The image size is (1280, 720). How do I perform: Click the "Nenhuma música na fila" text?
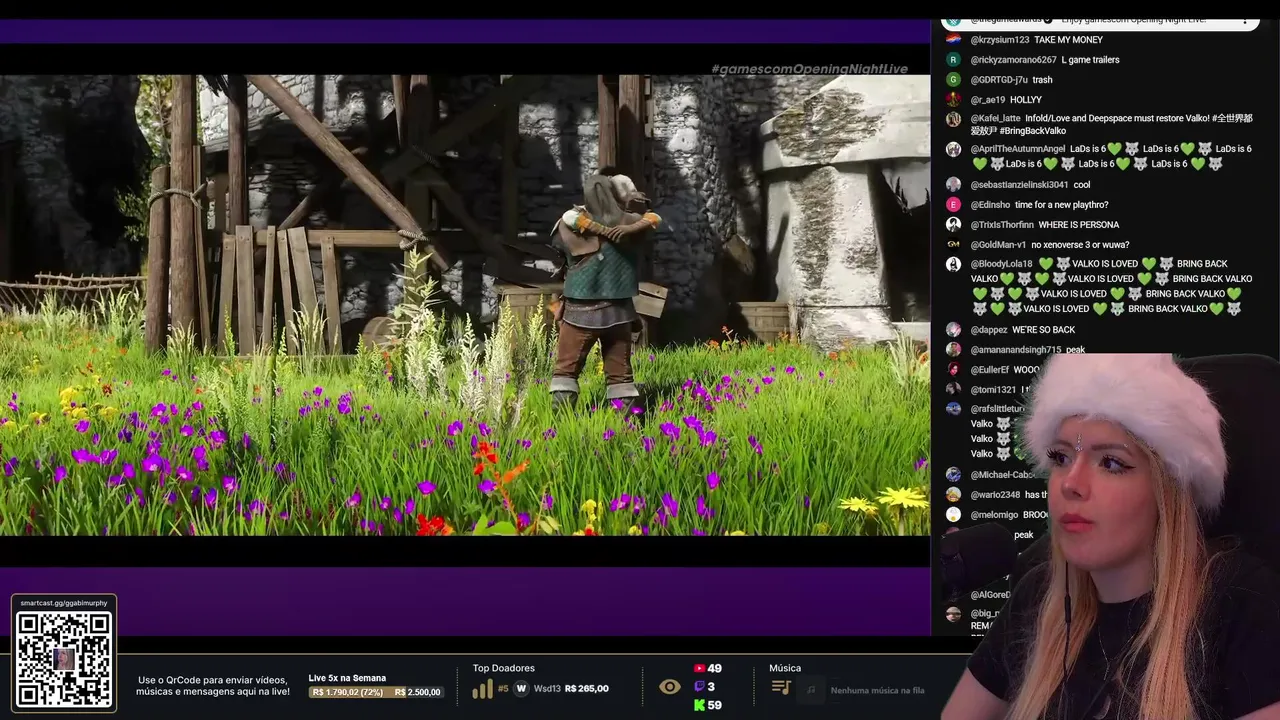[x=877, y=690]
